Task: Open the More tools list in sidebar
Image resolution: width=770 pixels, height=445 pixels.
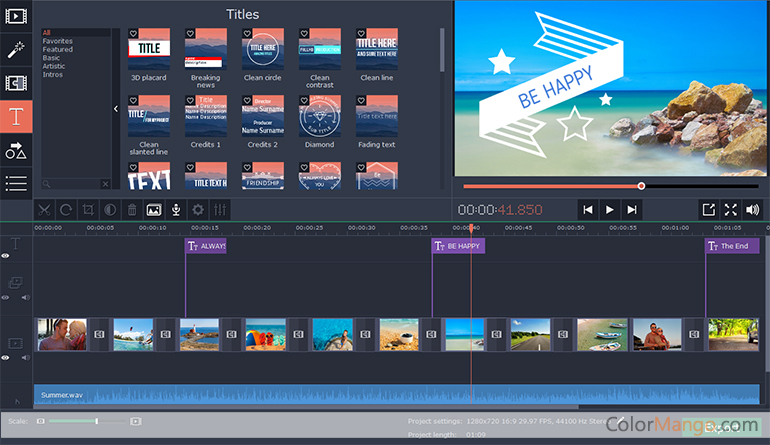Action: 16,183
